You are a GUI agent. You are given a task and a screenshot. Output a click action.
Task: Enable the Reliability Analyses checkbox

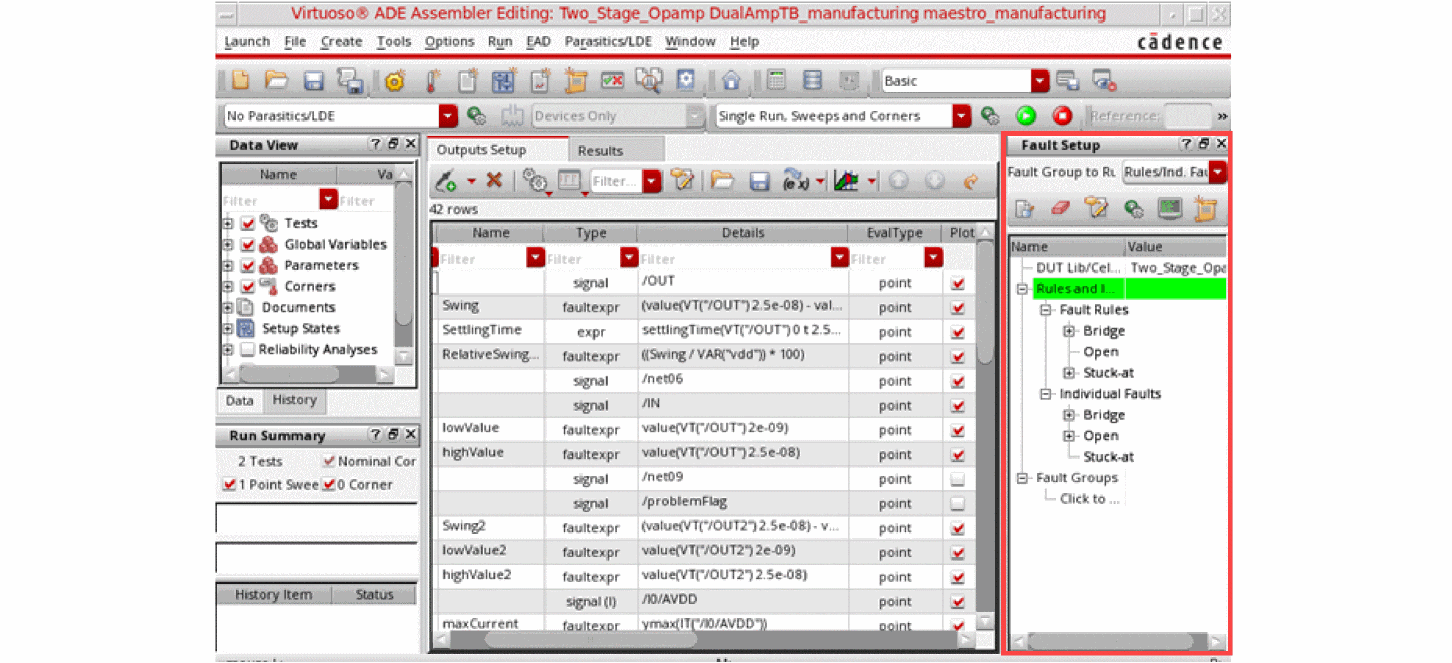click(248, 350)
